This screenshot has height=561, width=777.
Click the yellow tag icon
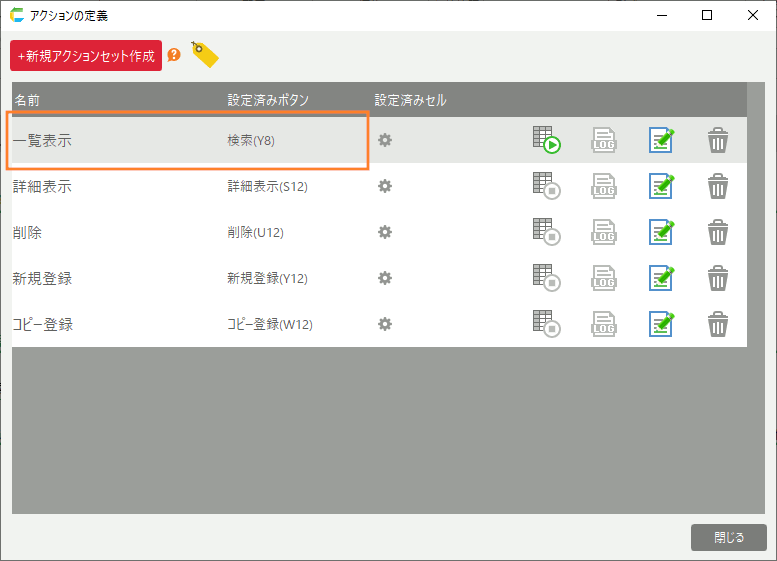[204, 55]
